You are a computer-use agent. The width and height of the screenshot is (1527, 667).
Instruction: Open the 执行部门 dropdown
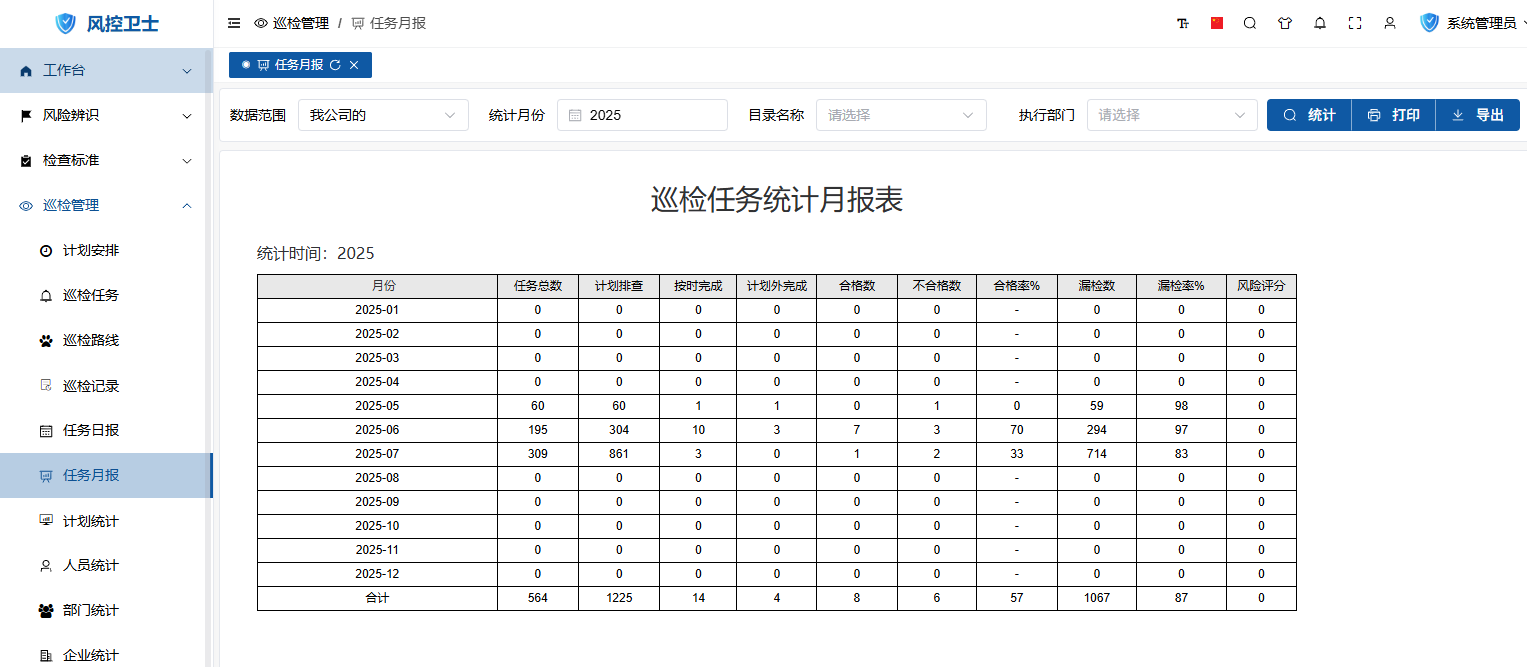[1171, 115]
